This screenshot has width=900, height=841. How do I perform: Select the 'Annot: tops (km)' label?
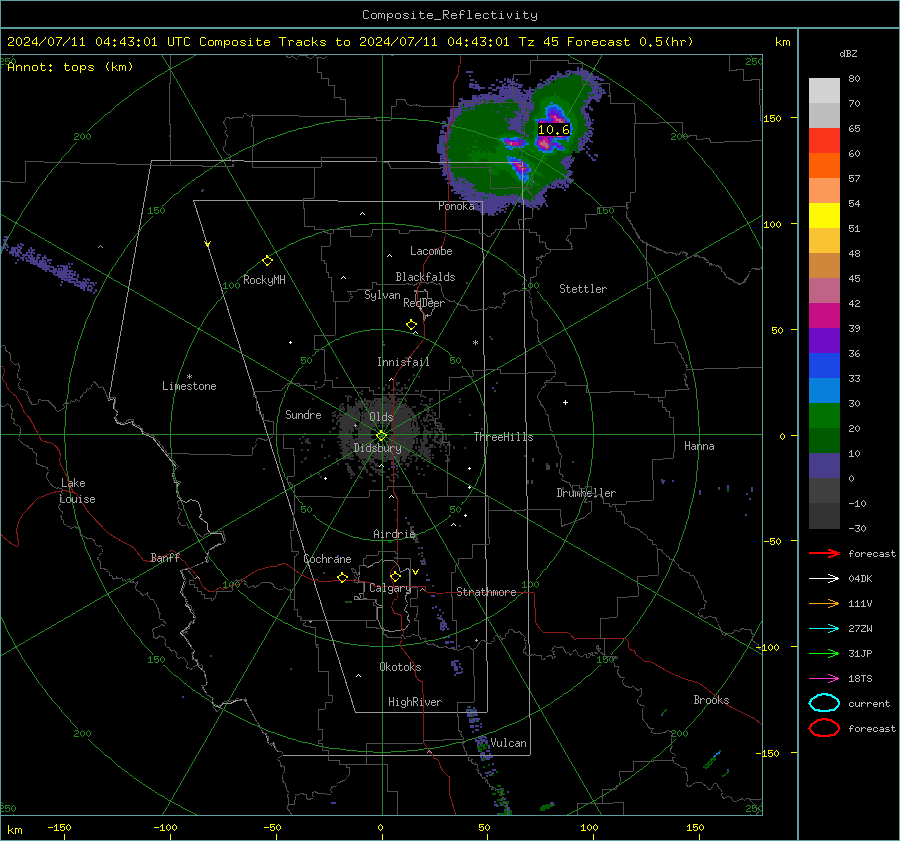point(70,67)
